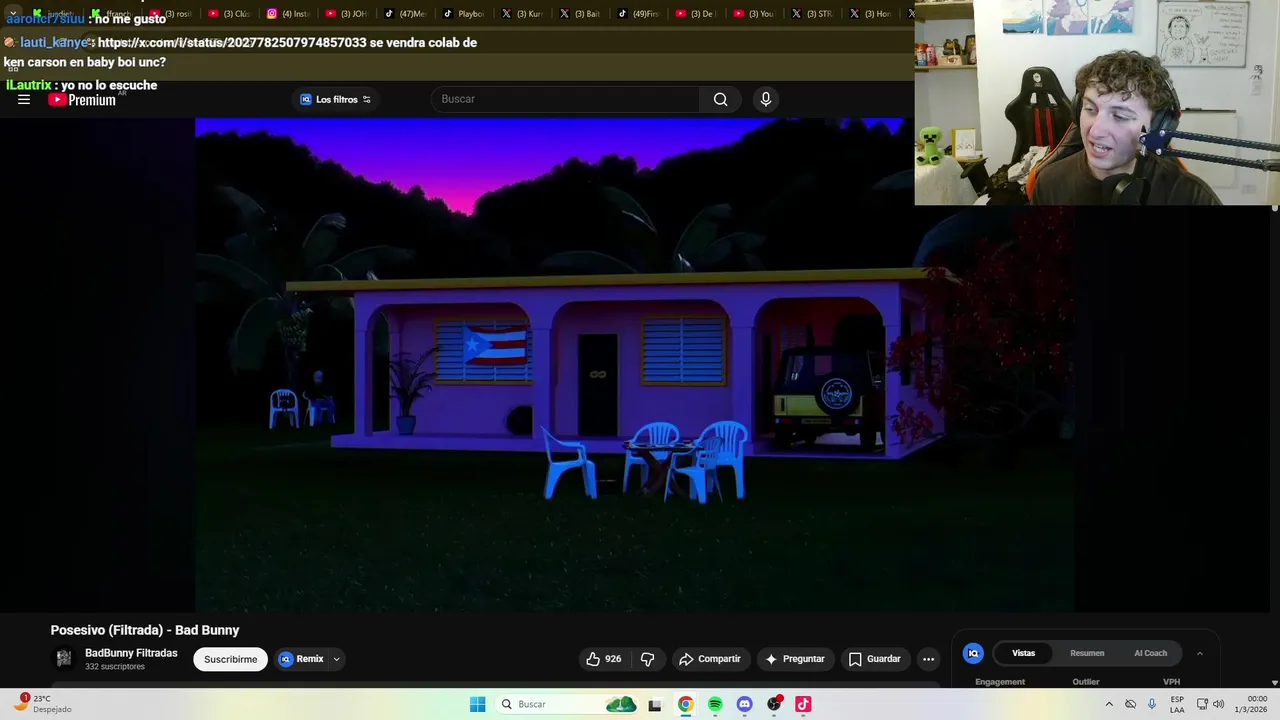Open BadBunny Filtradas channel avatar
This screenshot has width=1280, height=720.
64,658
